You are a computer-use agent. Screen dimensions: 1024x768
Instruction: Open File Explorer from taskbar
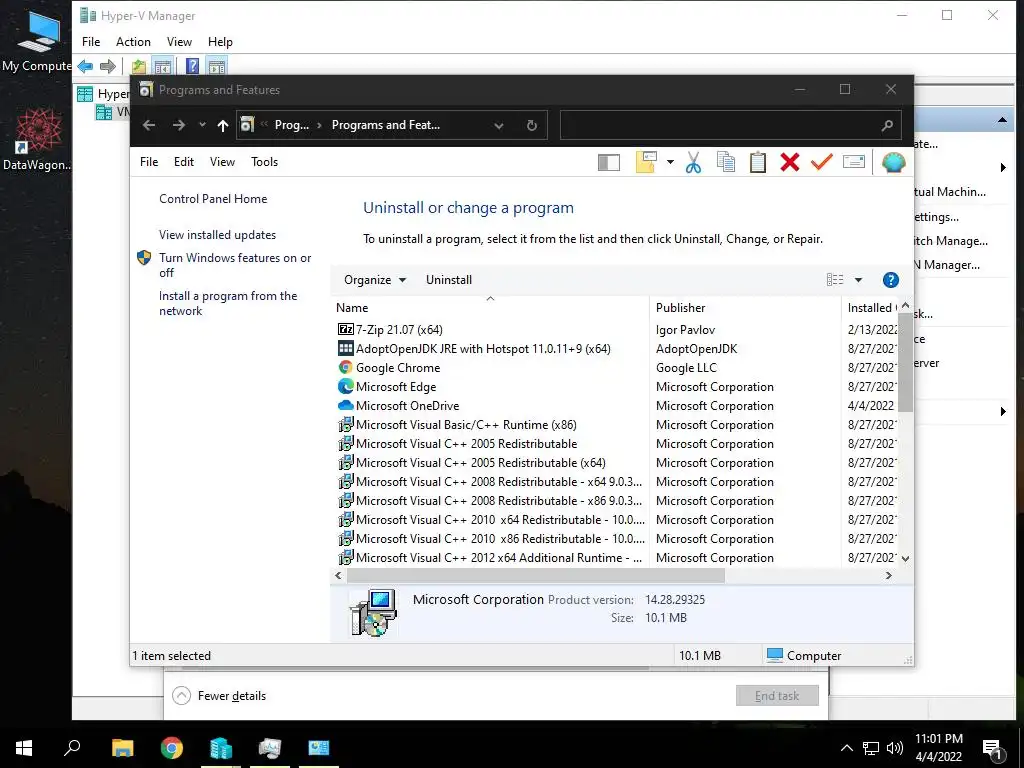click(x=122, y=748)
